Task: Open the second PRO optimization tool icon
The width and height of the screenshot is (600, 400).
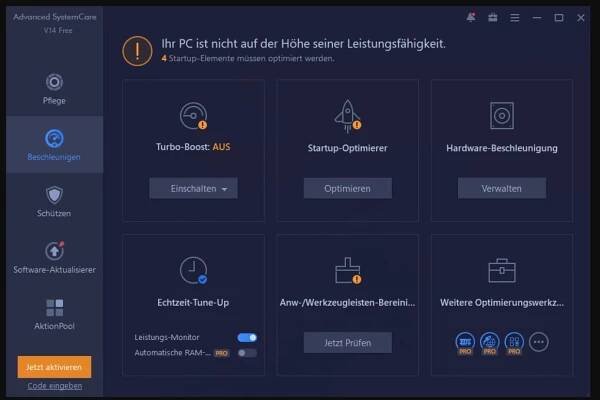Action: coord(489,343)
